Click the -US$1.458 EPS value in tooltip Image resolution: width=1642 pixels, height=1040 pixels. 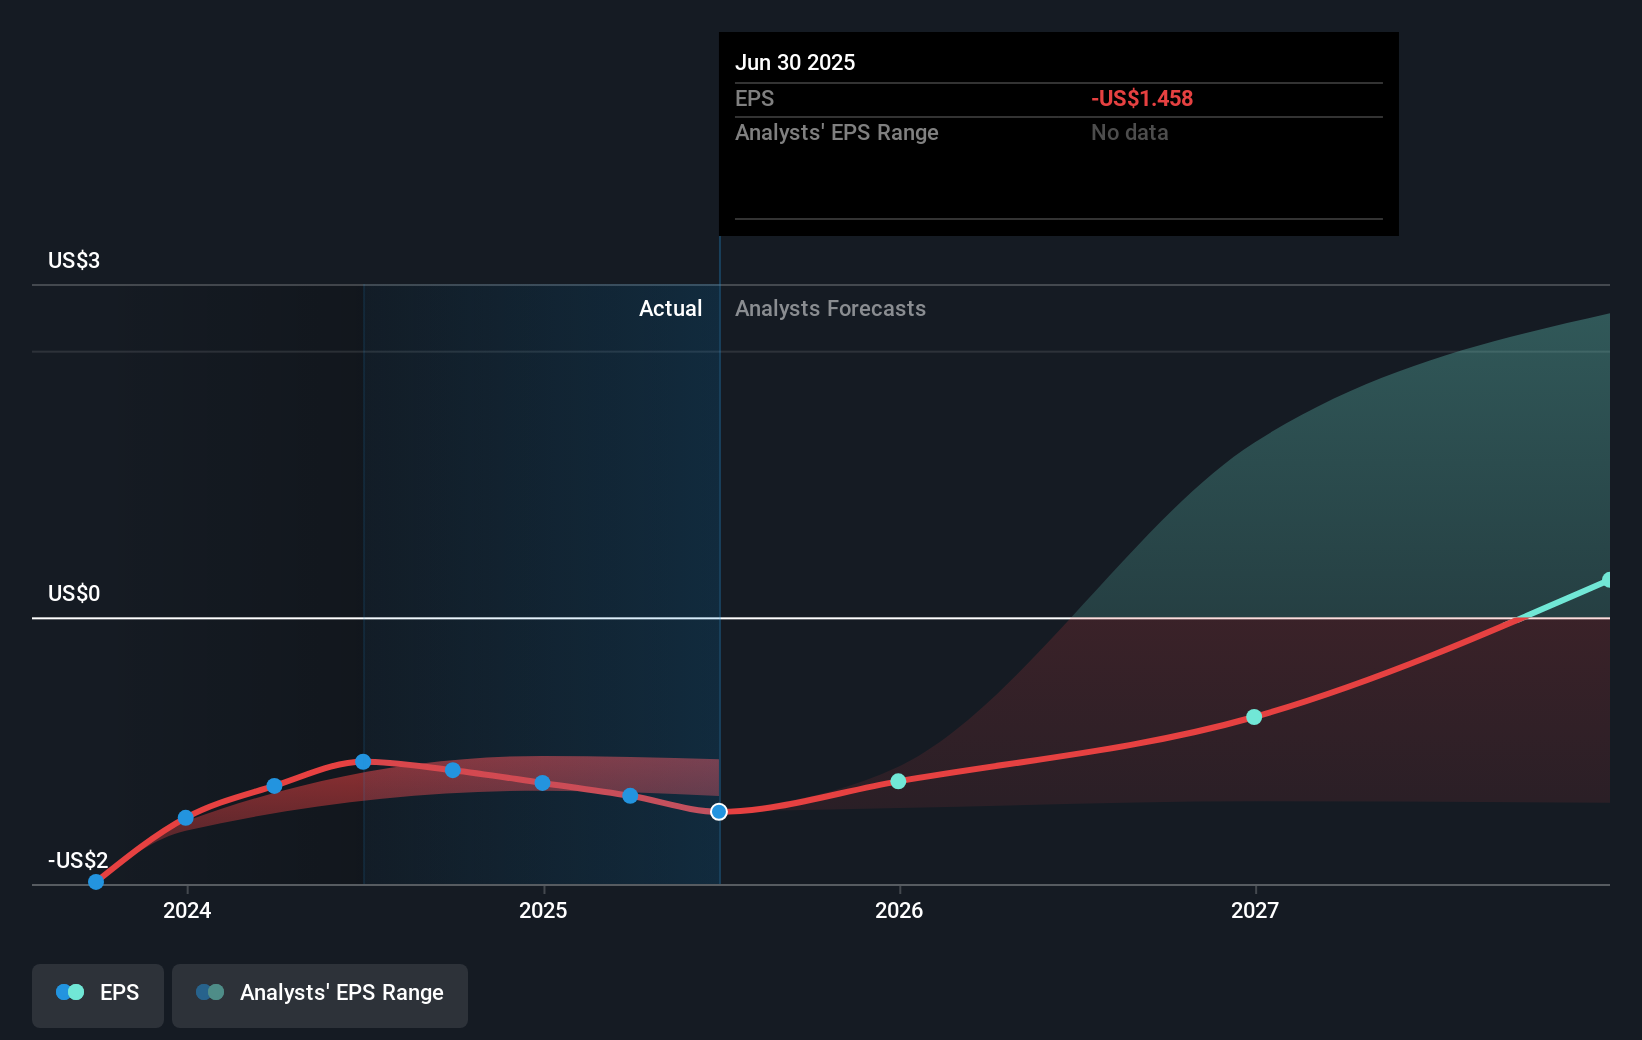pos(1142,98)
